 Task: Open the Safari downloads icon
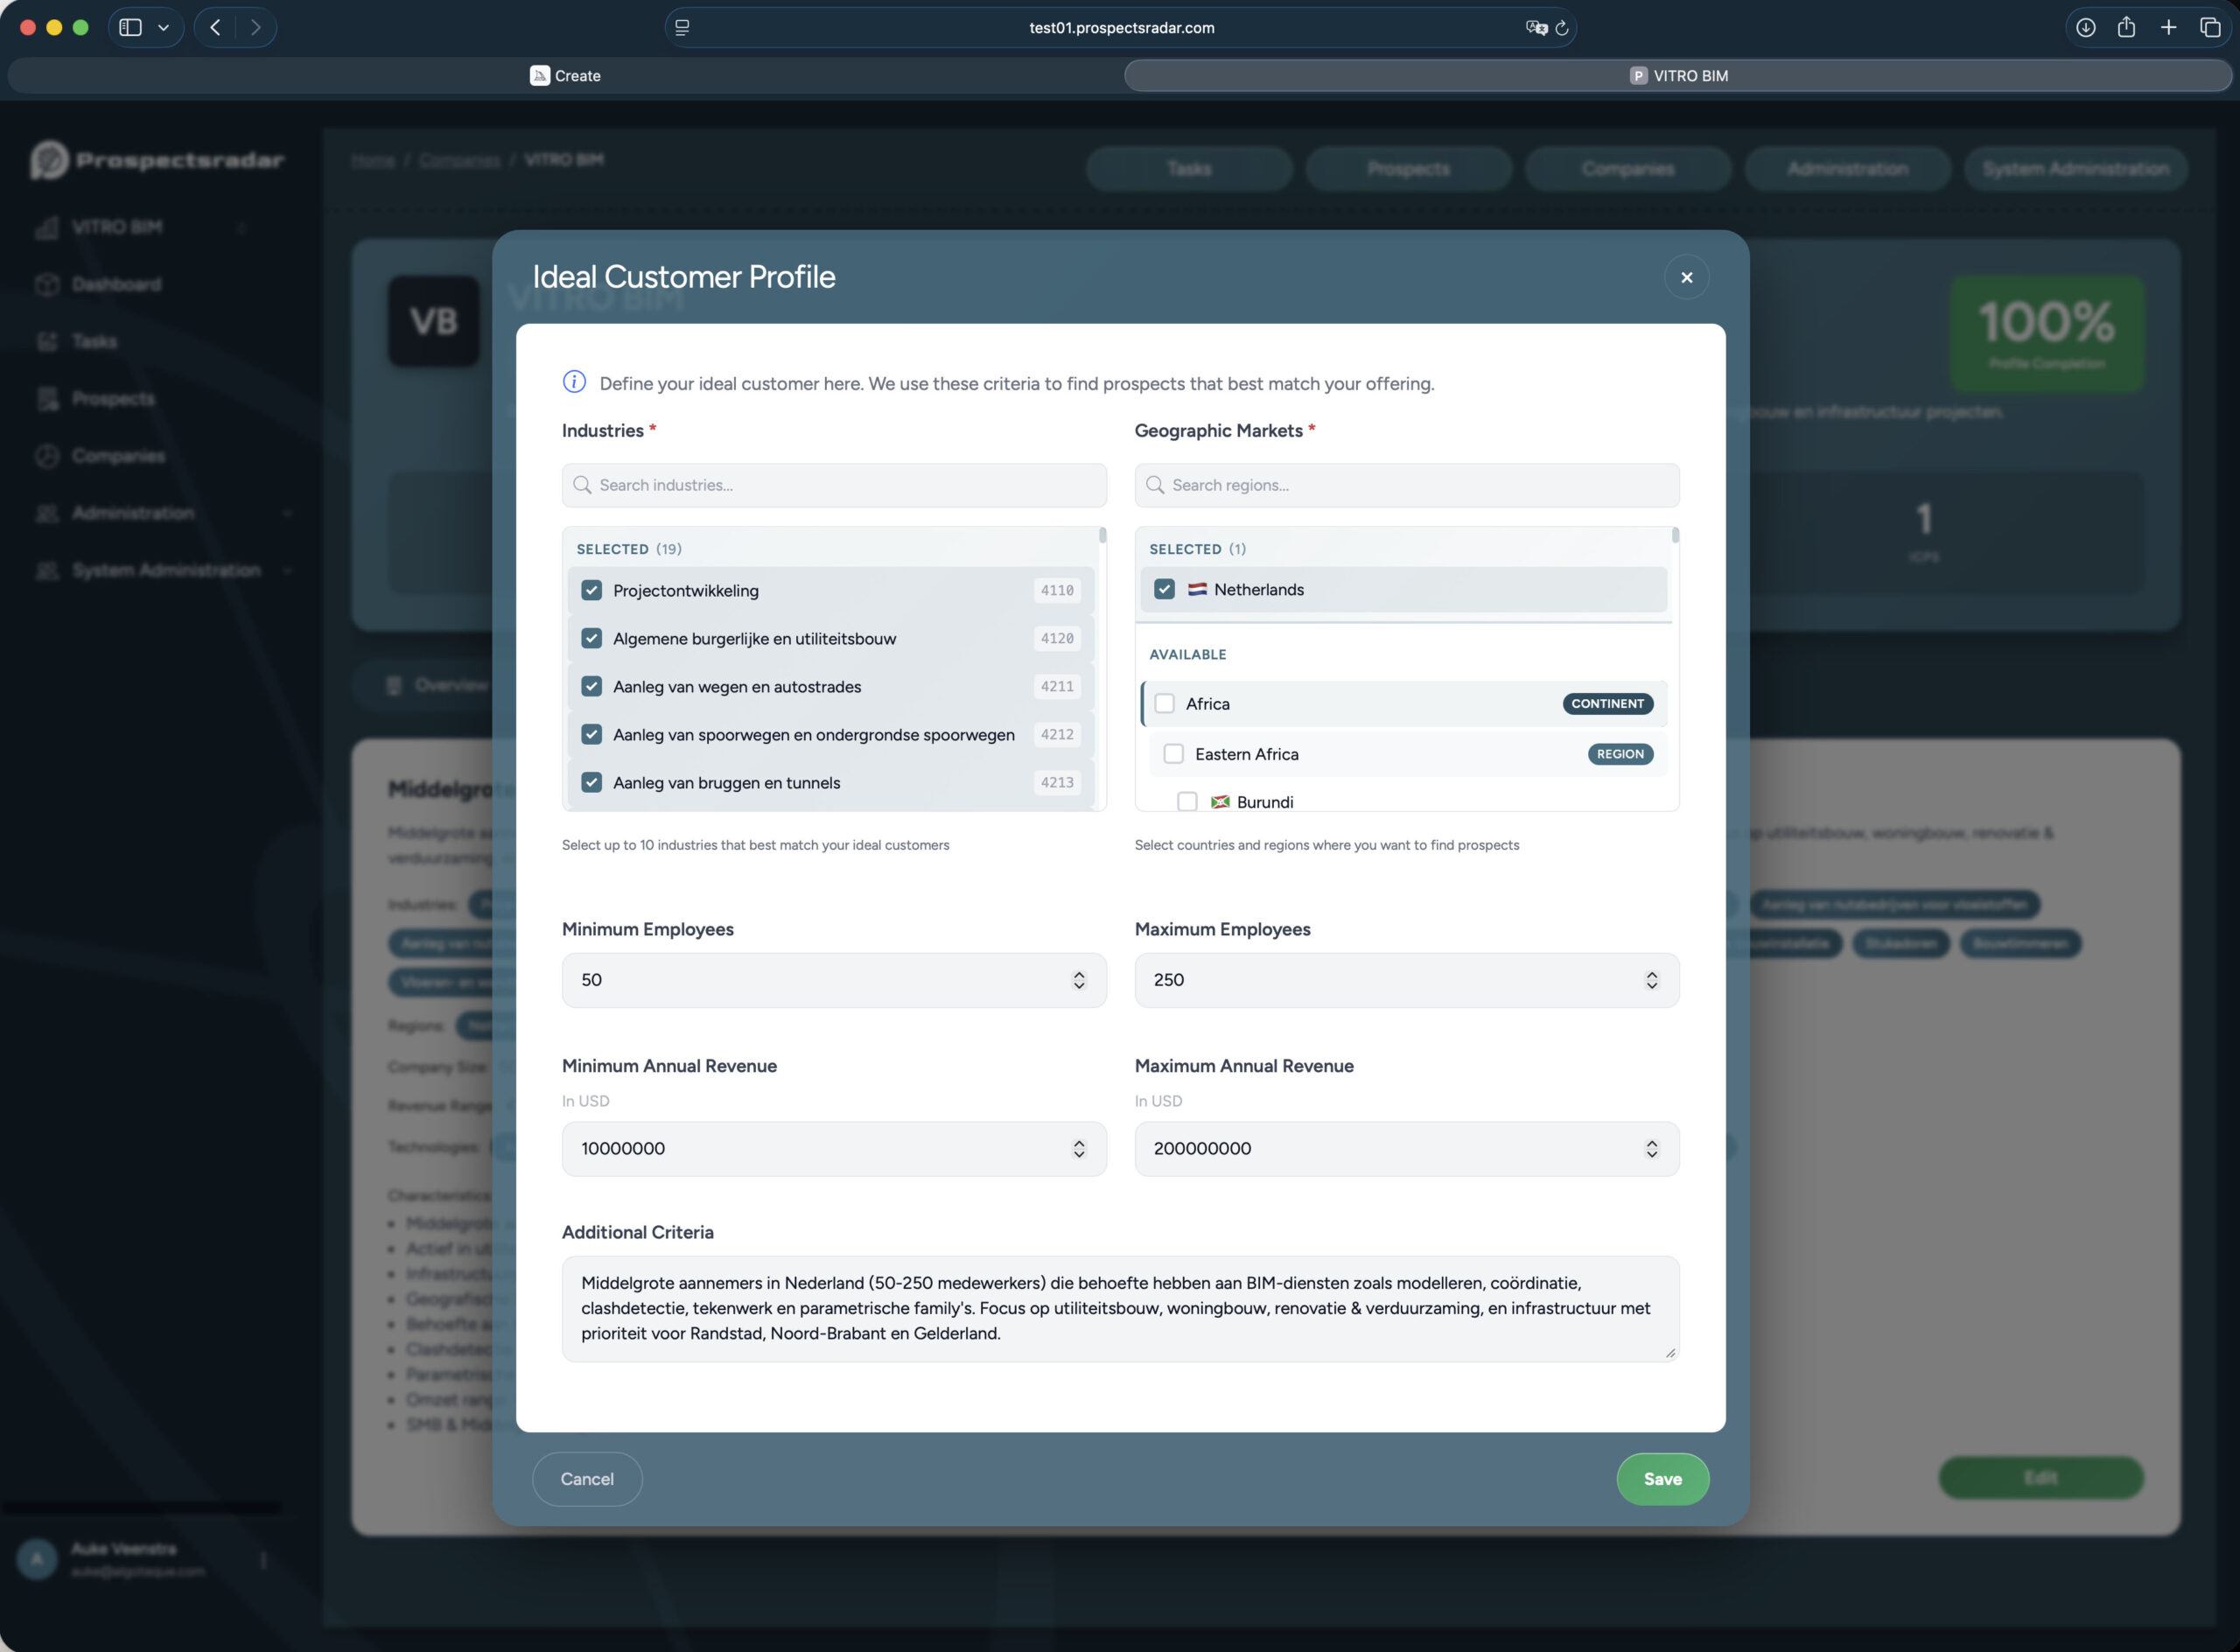(2085, 28)
